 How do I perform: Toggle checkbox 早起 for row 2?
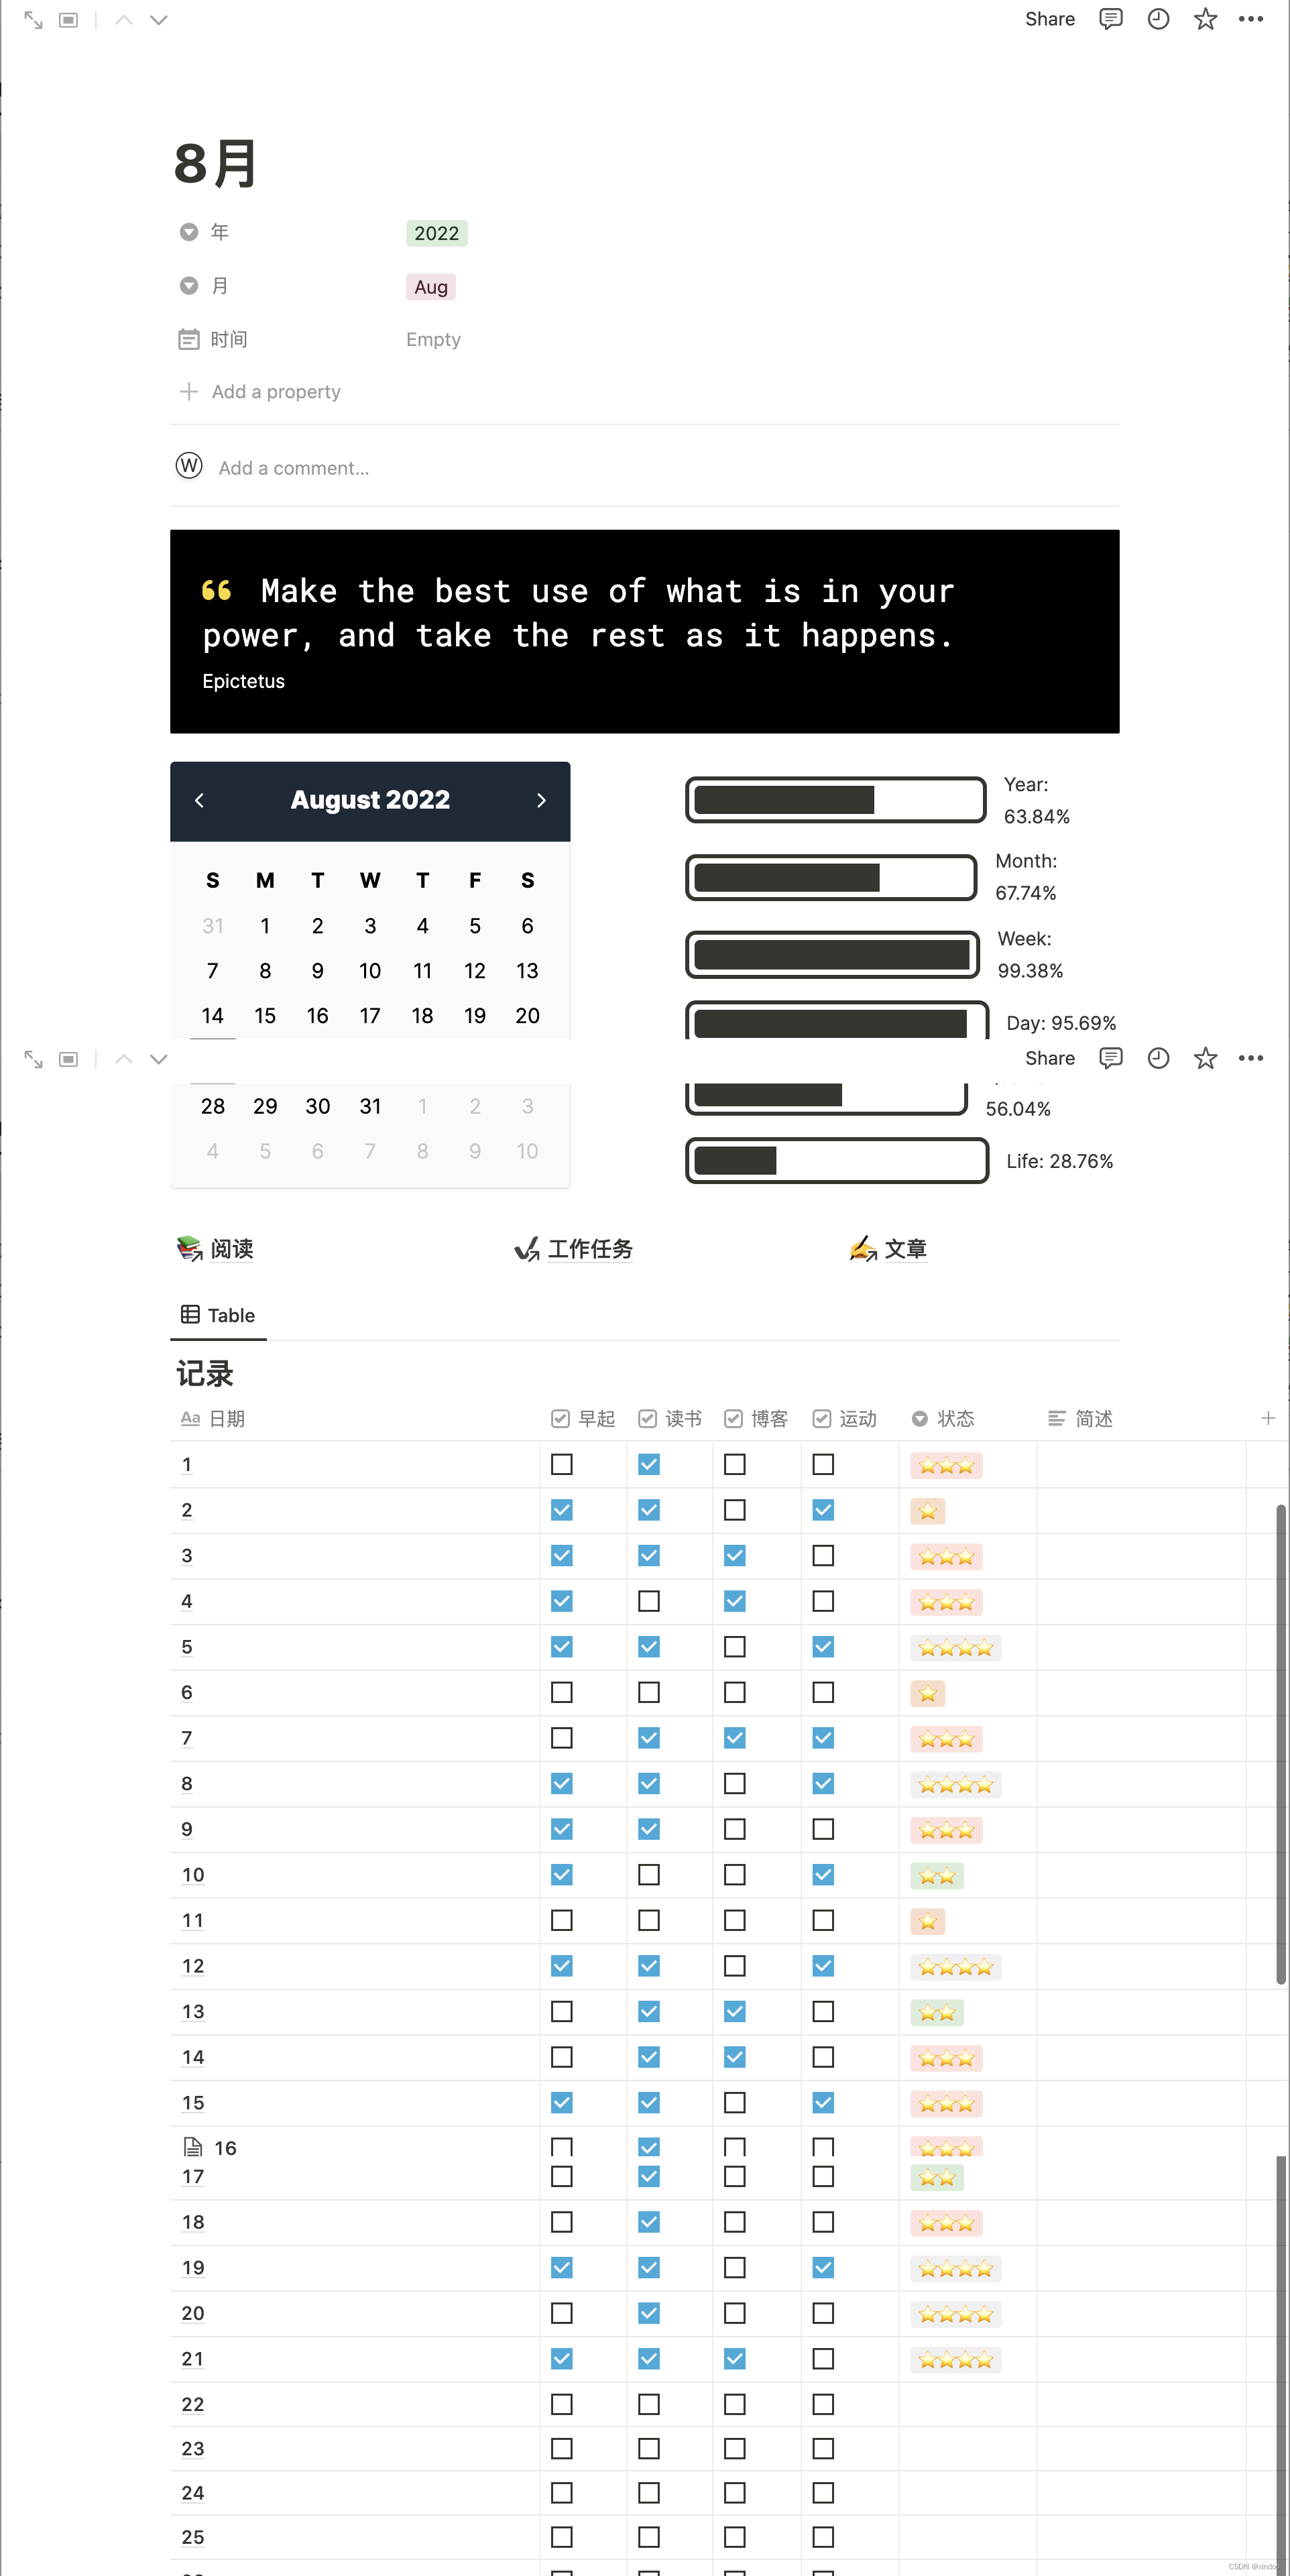pyautogui.click(x=561, y=1509)
